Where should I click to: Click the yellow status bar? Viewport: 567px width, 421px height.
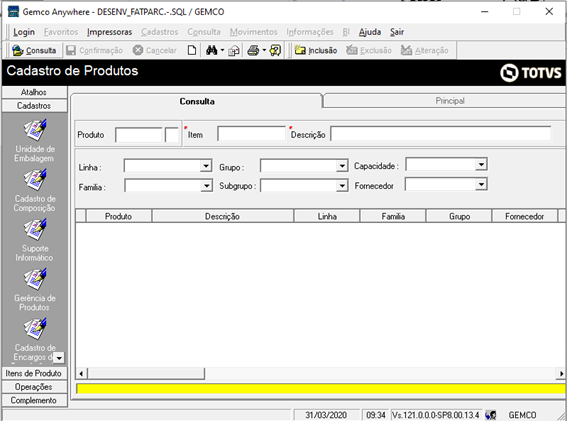click(x=321, y=388)
